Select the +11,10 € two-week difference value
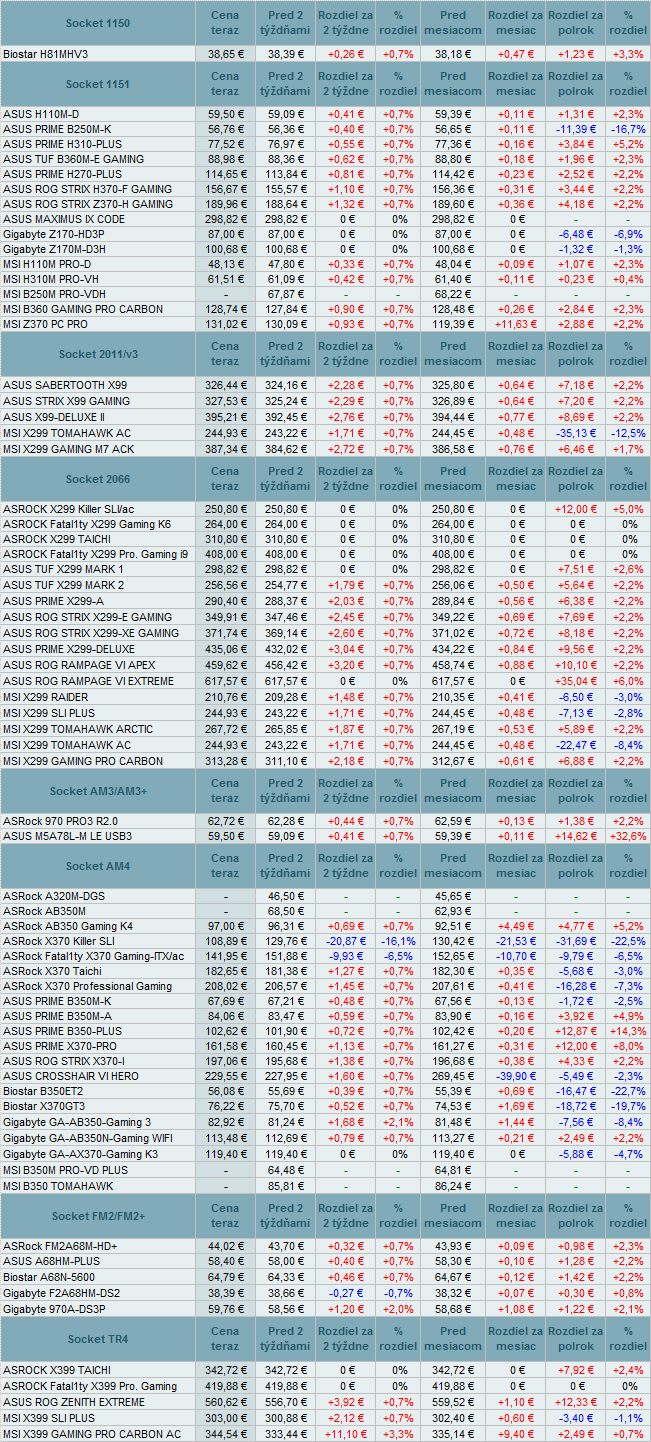 (346, 1434)
